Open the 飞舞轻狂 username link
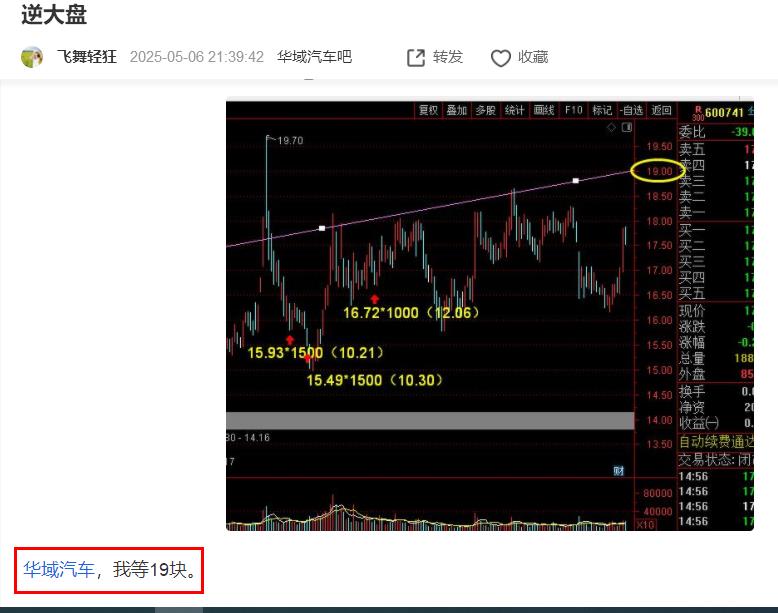This screenshot has width=778, height=613. coord(87,57)
